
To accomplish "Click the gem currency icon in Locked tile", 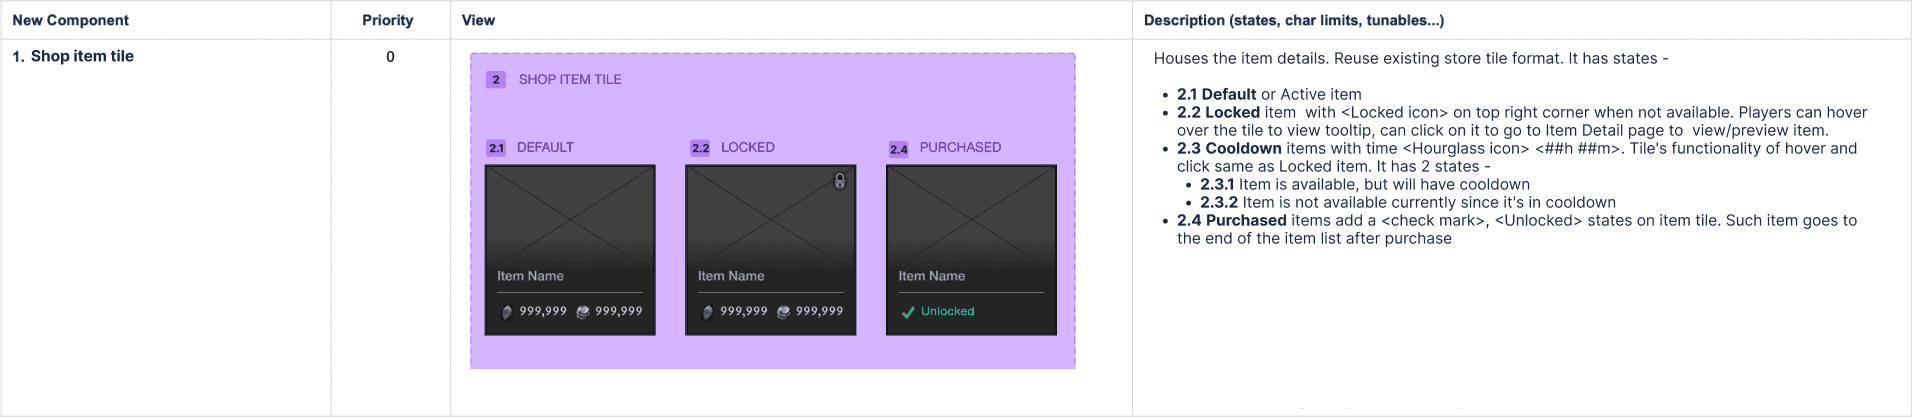I will point(708,312).
